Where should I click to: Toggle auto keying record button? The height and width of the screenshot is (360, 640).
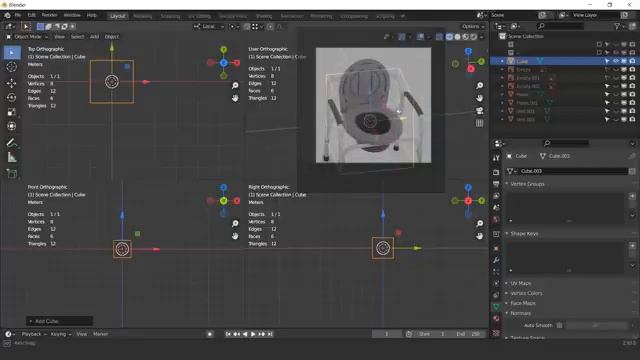[x=210, y=334]
